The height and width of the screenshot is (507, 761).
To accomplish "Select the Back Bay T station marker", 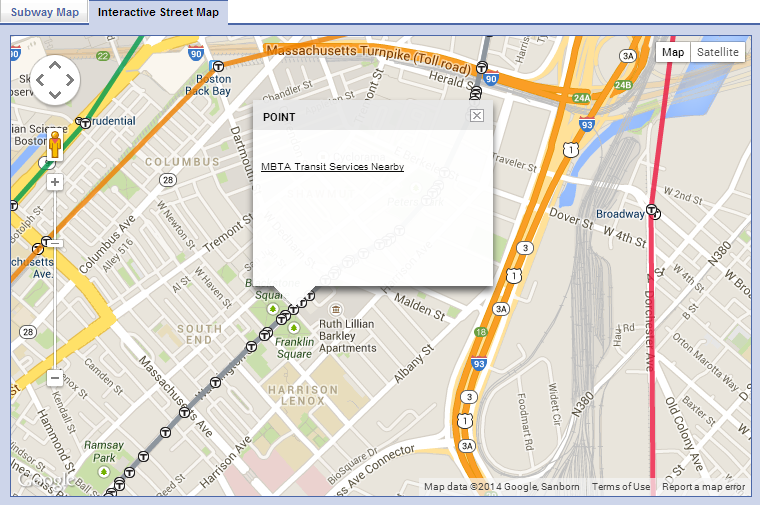I will point(218,66).
